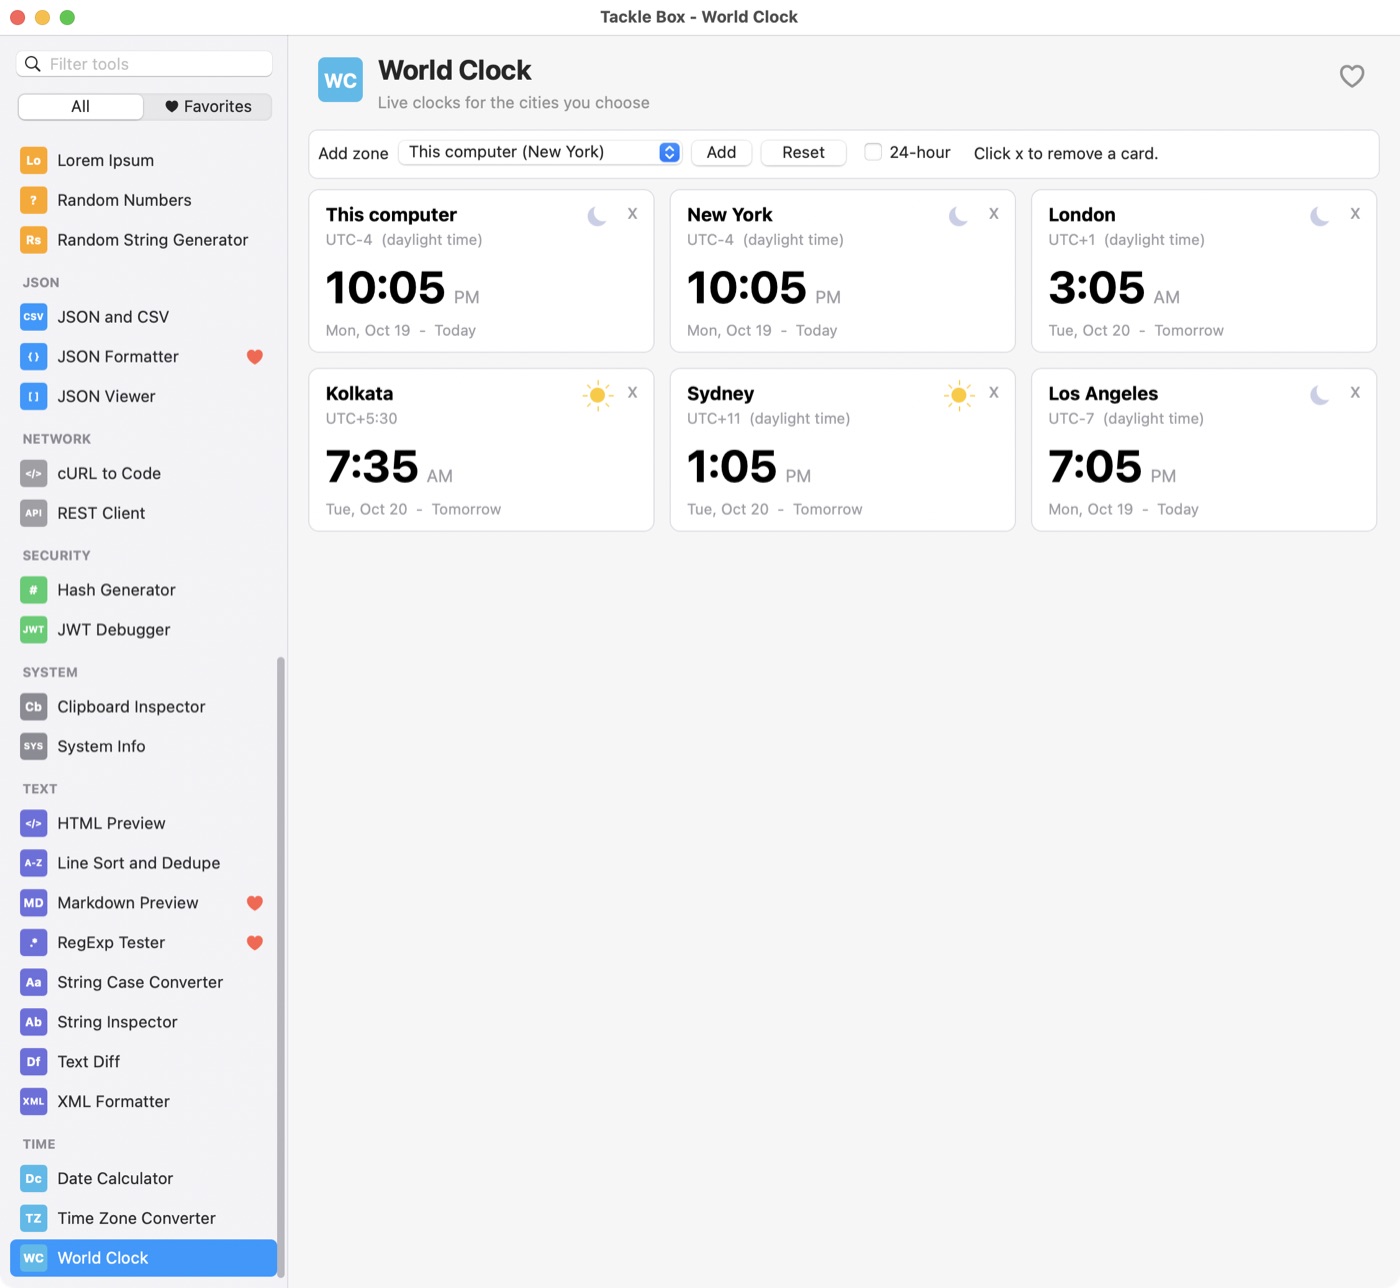Toggle favorite heart on JSON Formatter row
Screen dimensions: 1400x1288
[255, 357]
